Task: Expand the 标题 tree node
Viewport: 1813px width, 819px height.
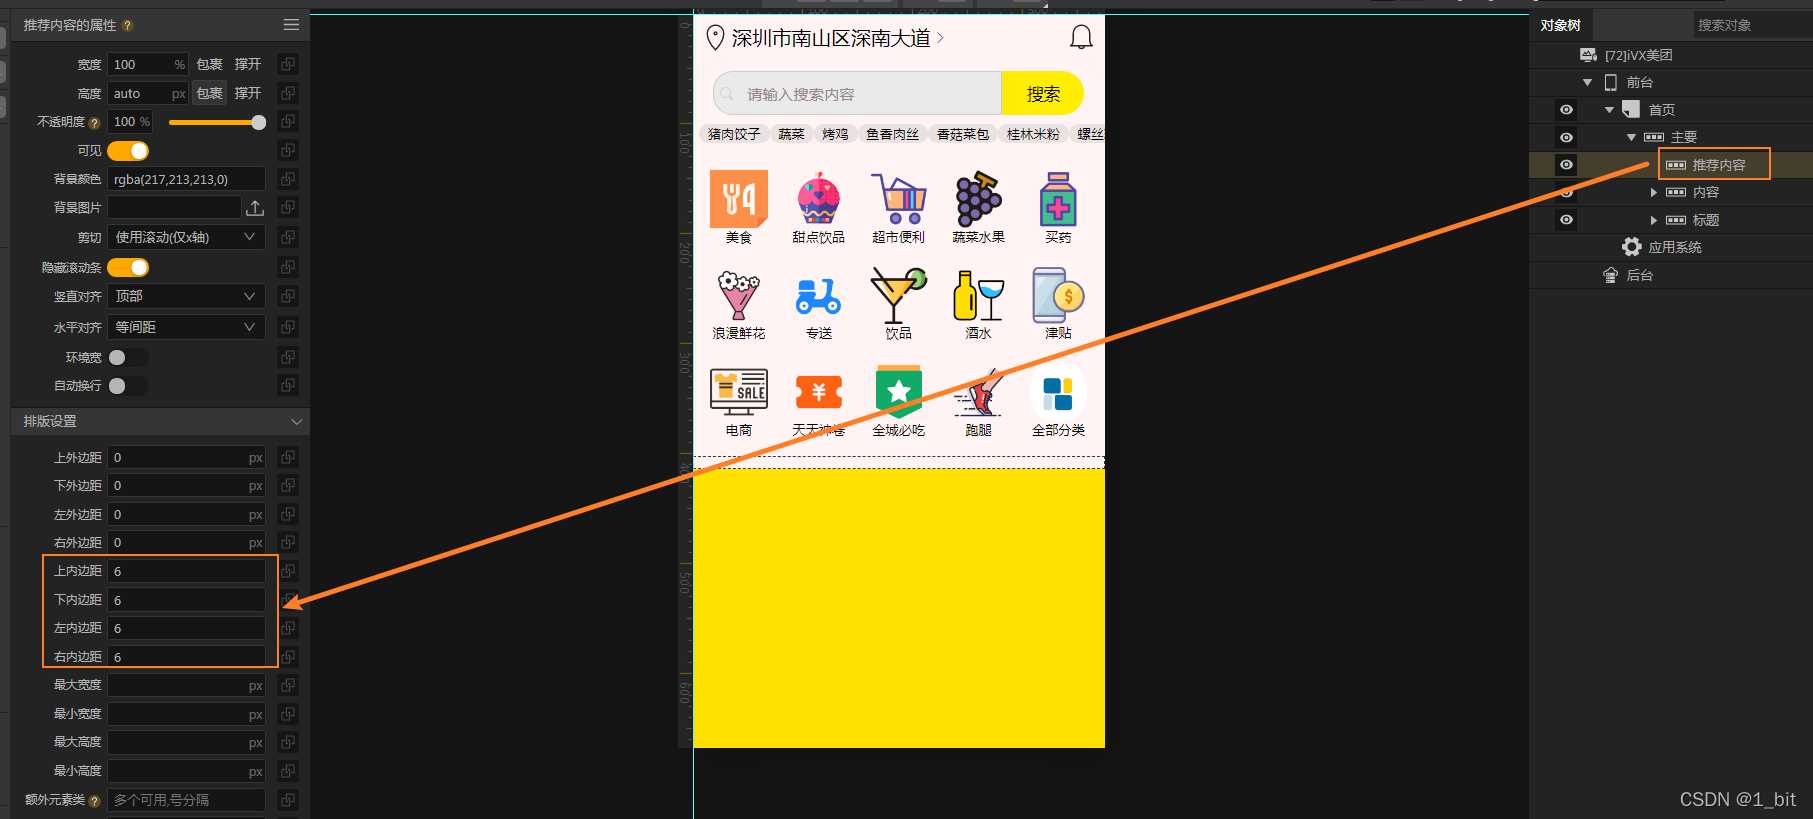Action: 1653,220
